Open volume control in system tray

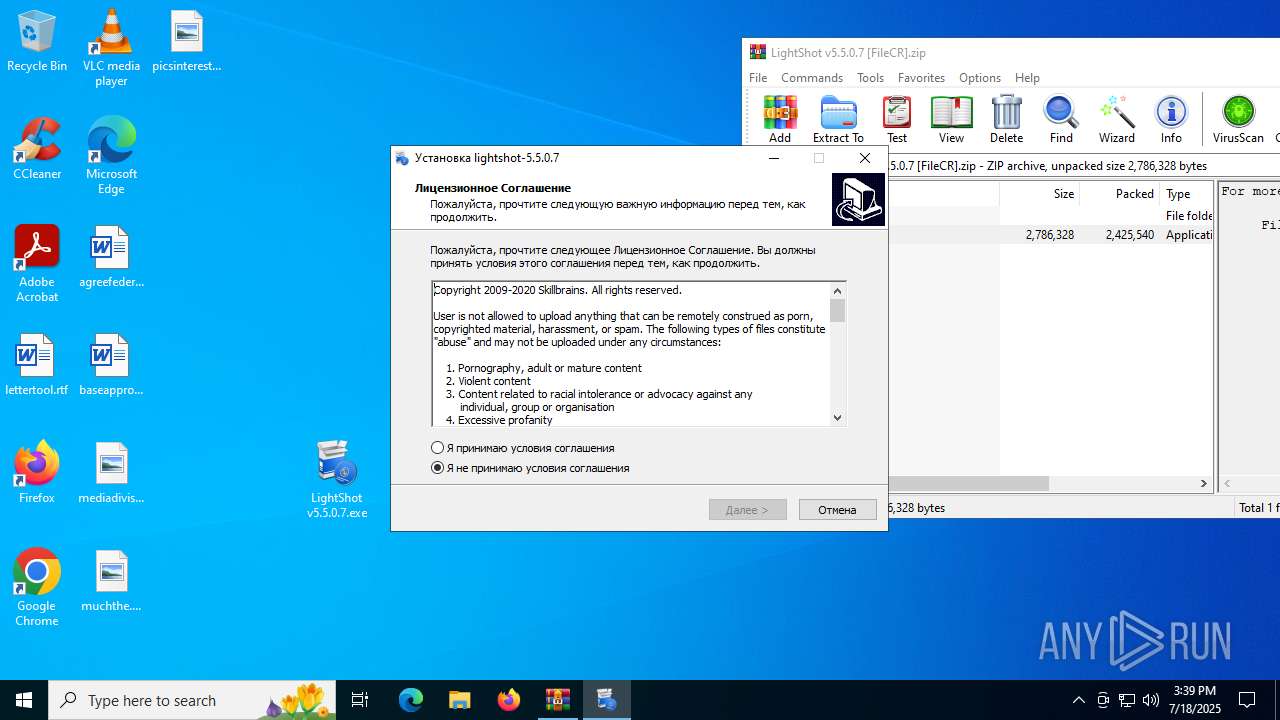(x=1151, y=700)
